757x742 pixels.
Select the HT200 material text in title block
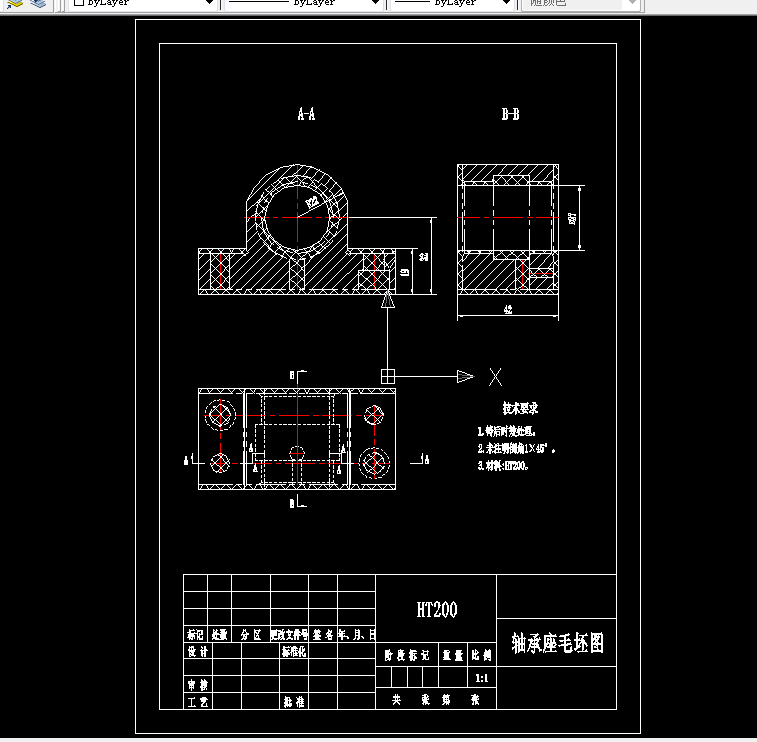(x=436, y=609)
